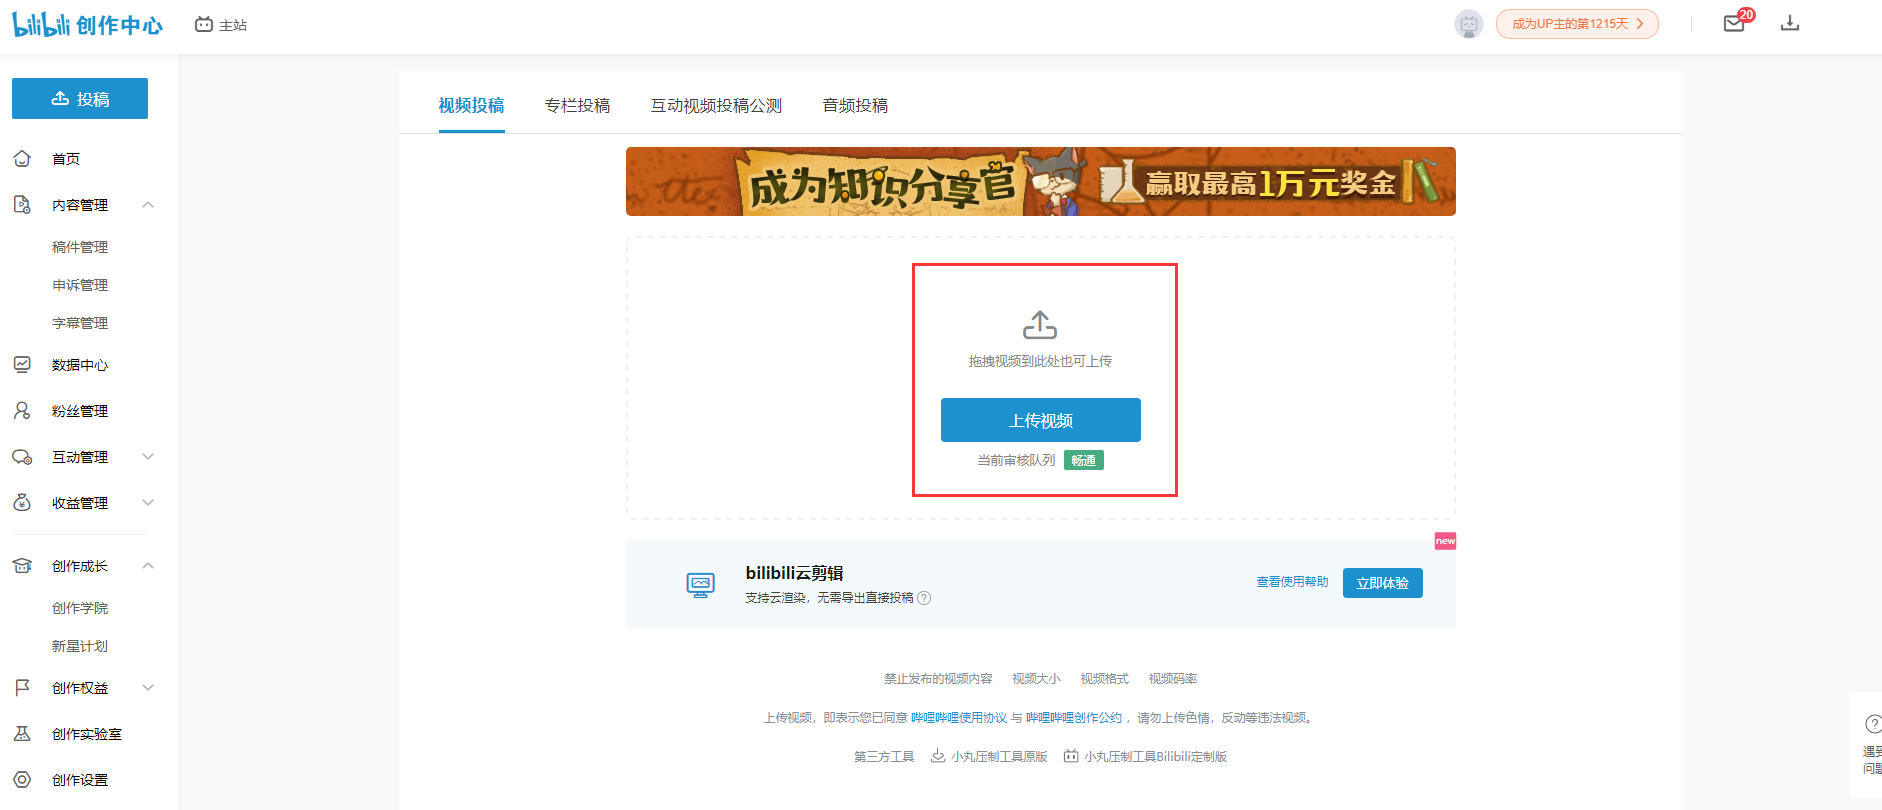Open 小丸压制工具Bilibili定制版 link
The height and width of the screenshot is (810, 1882).
coord(1145,757)
